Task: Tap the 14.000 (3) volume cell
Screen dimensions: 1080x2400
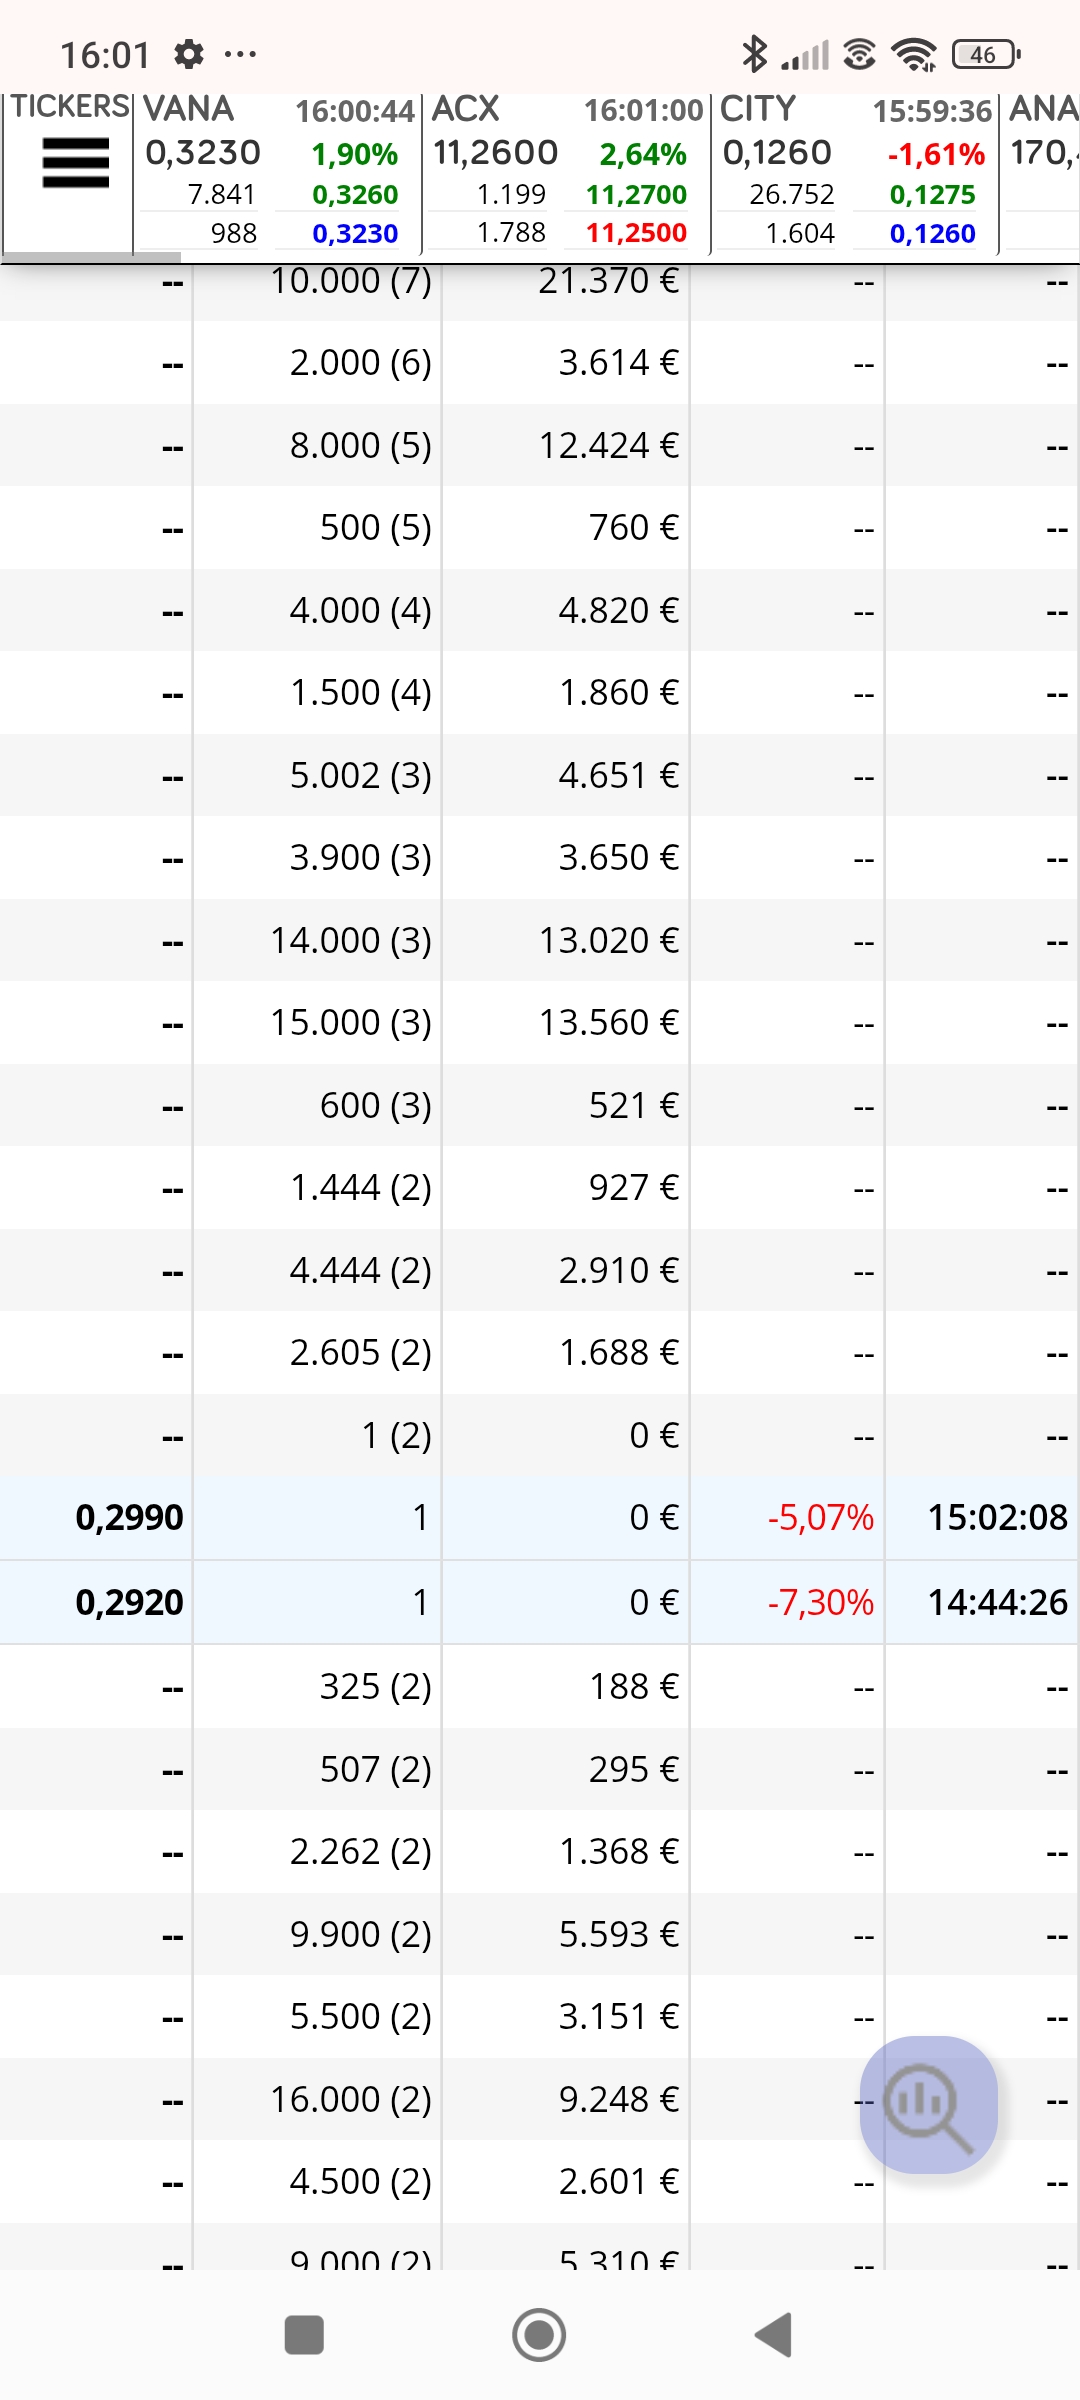Action: [351, 941]
